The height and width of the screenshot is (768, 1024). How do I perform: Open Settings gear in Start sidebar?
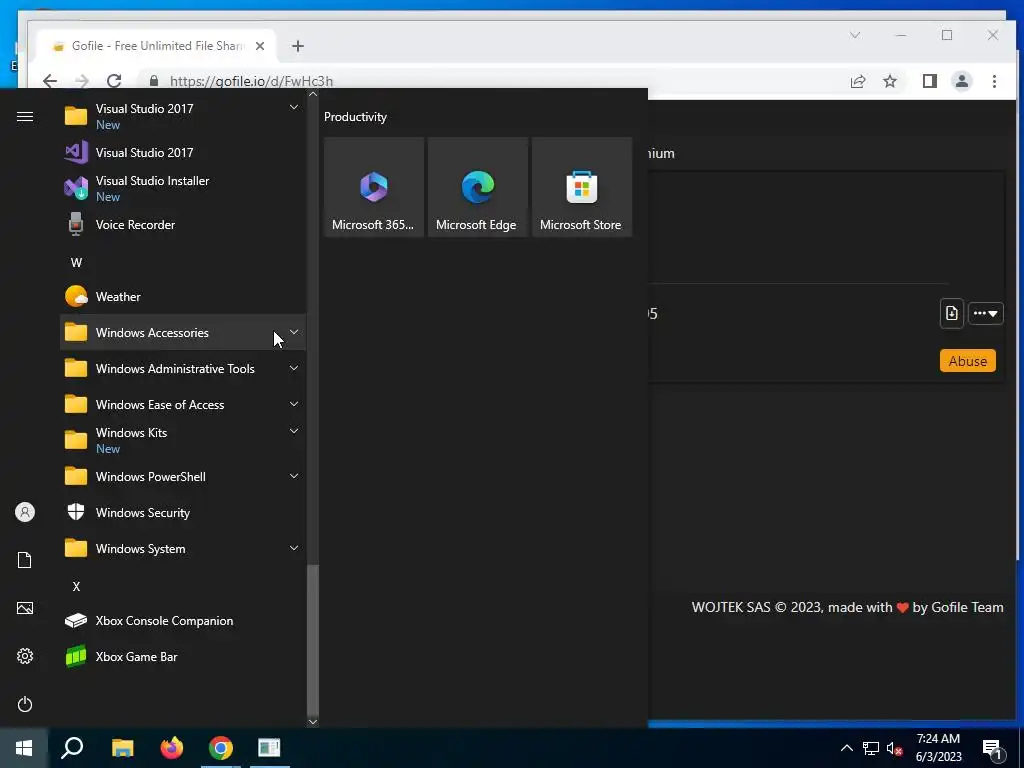click(x=25, y=656)
